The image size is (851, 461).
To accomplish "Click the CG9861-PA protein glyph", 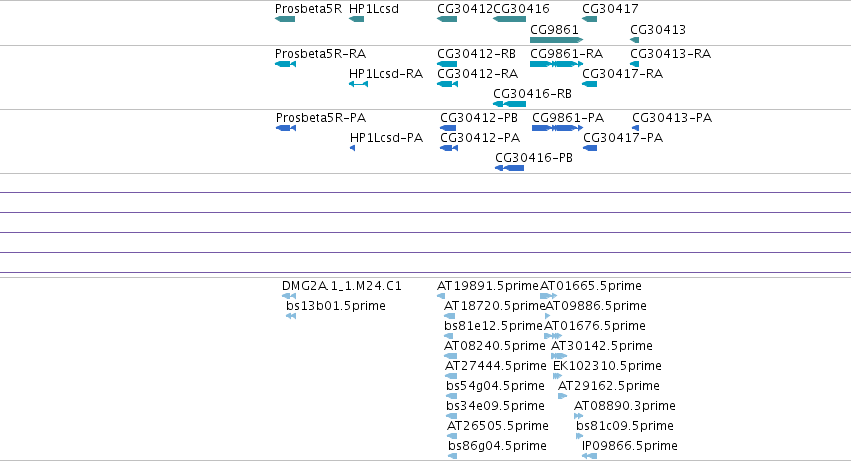I will click(x=557, y=128).
